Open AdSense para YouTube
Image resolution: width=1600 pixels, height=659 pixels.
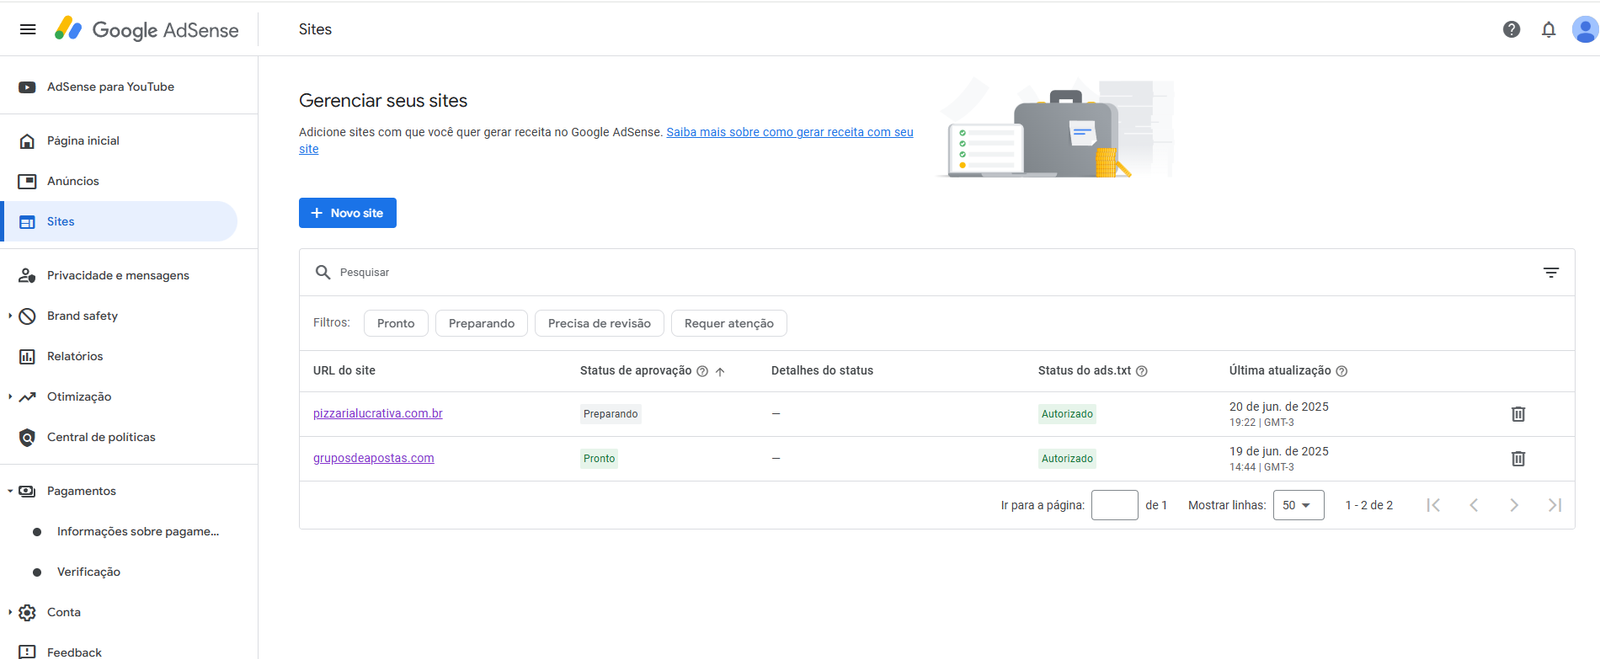[x=110, y=87]
